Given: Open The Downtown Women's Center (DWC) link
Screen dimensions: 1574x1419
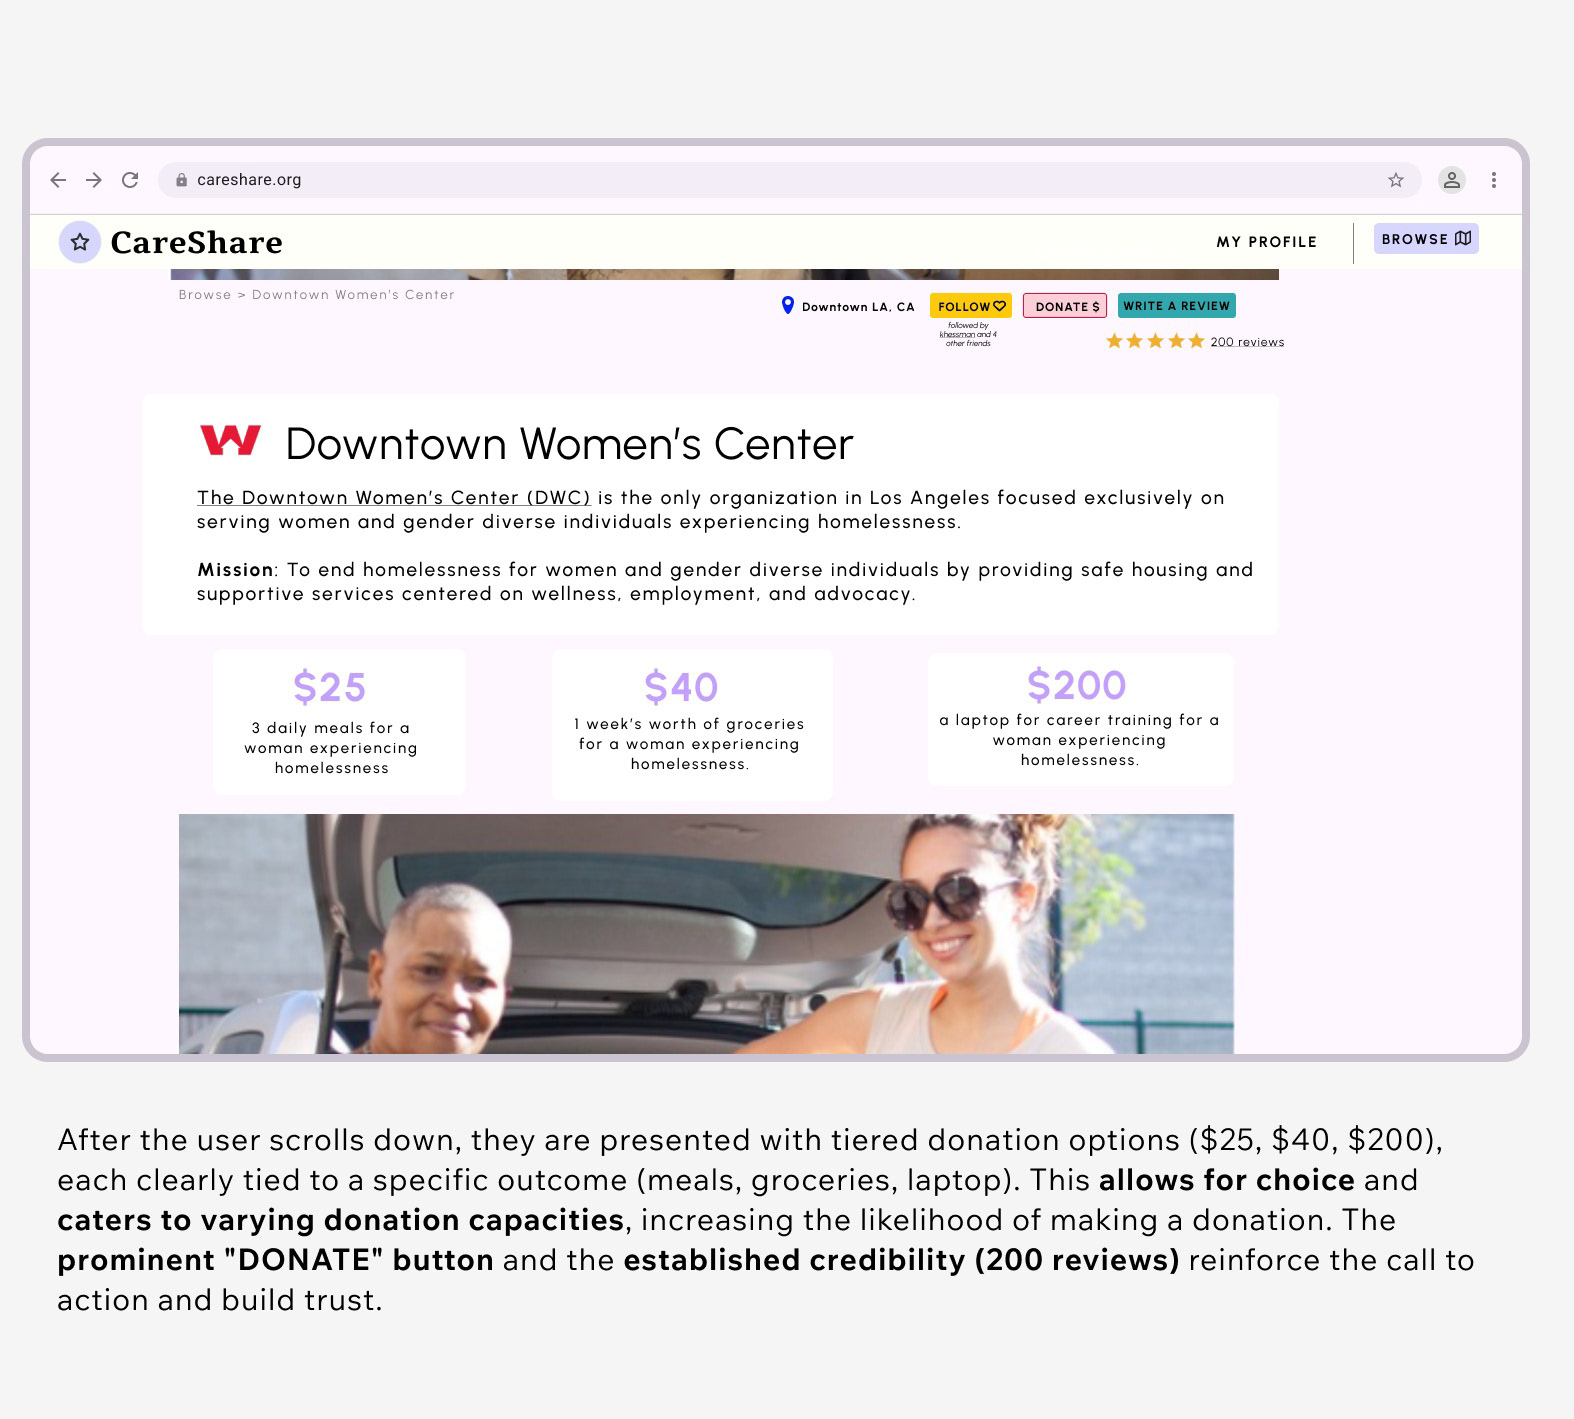Looking at the screenshot, I should tap(393, 498).
